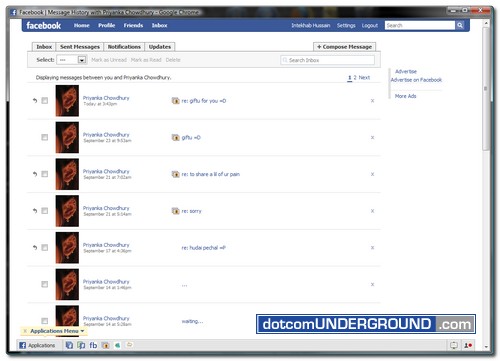Click scrollbar up arrow
This screenshot has width=500, height=361.
coord(486,23)
